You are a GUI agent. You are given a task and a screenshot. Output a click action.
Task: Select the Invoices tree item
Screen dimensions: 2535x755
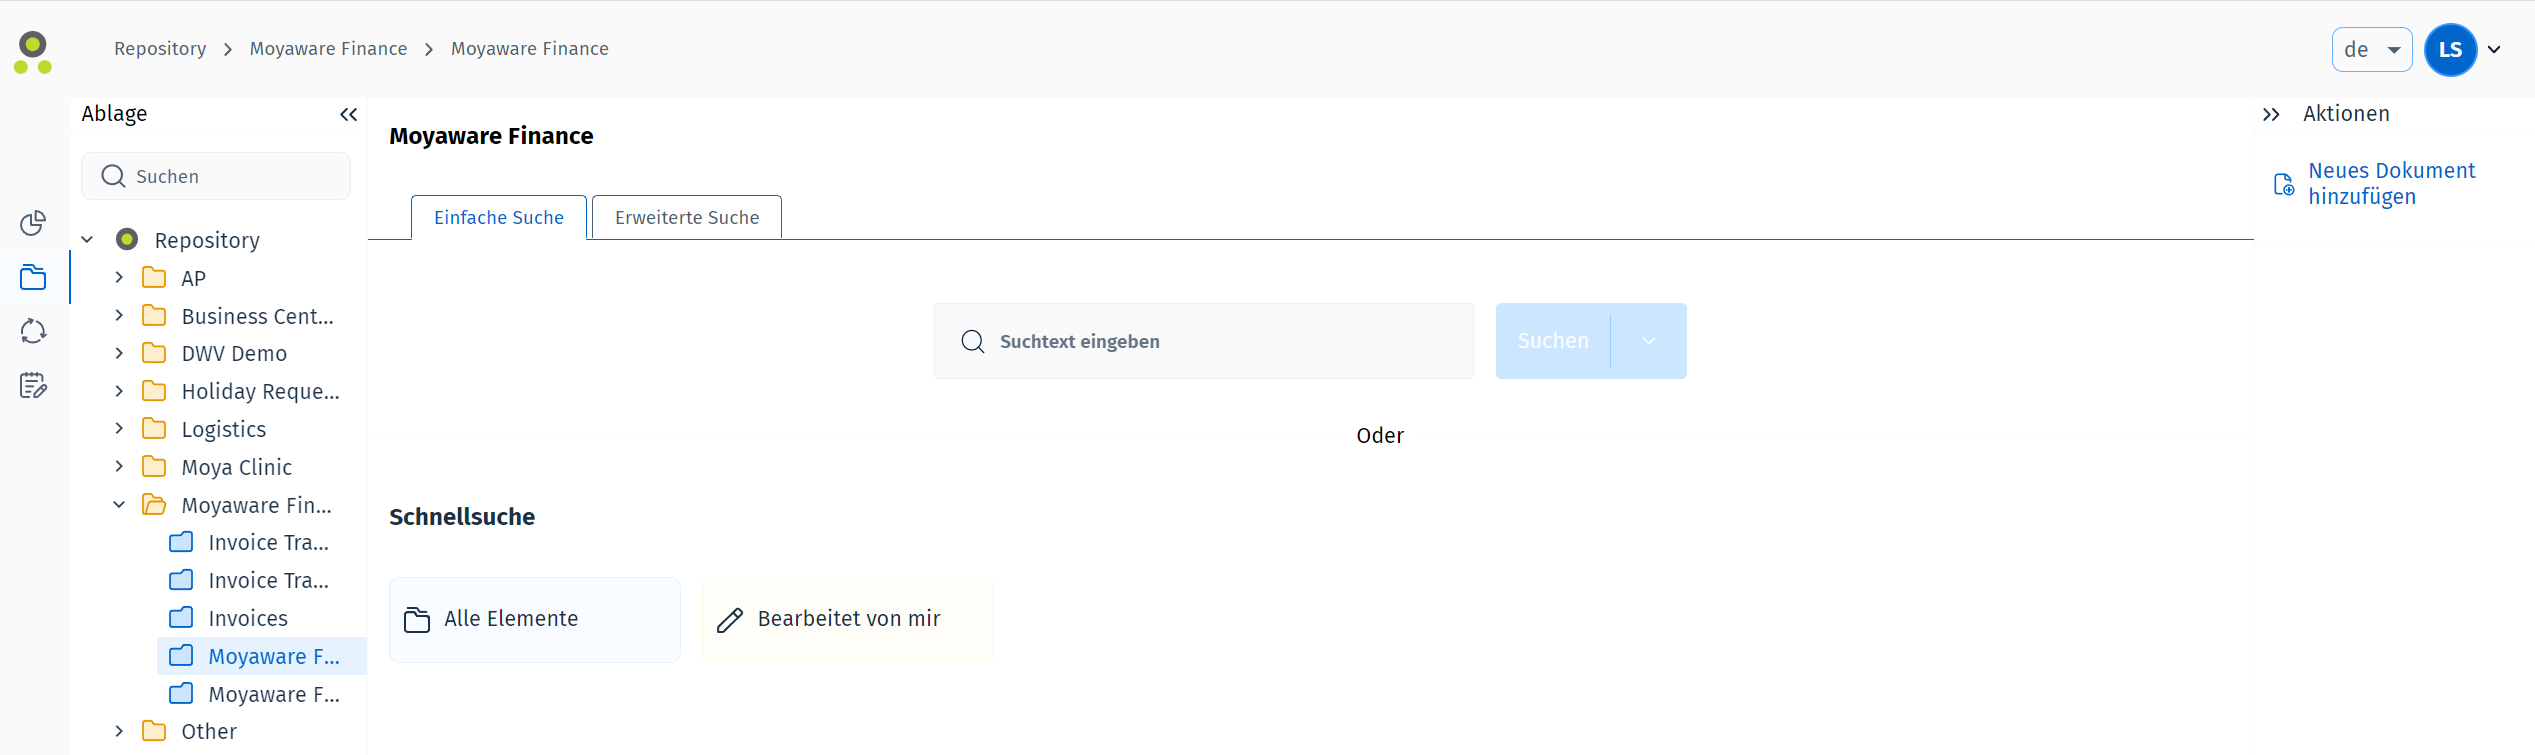[262, 619]
